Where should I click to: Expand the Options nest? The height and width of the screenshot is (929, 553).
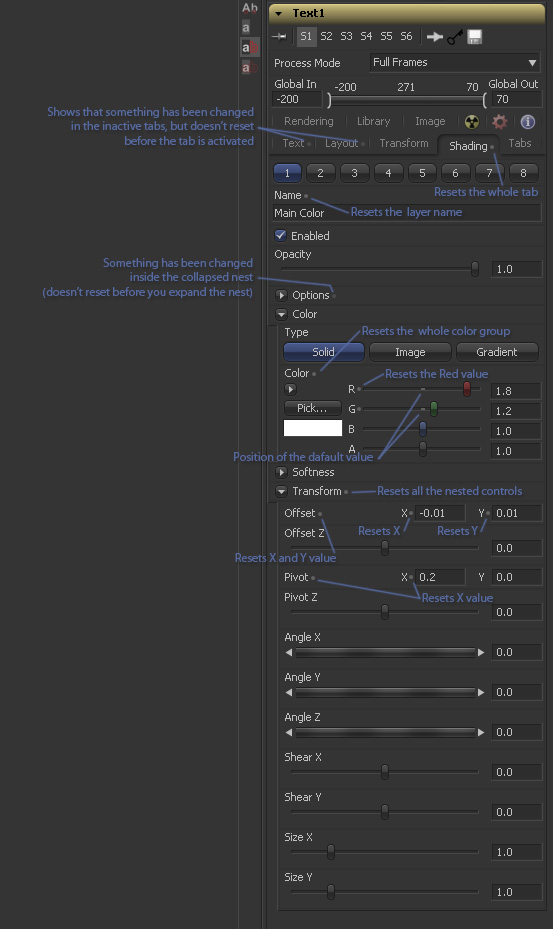[282, 295]
